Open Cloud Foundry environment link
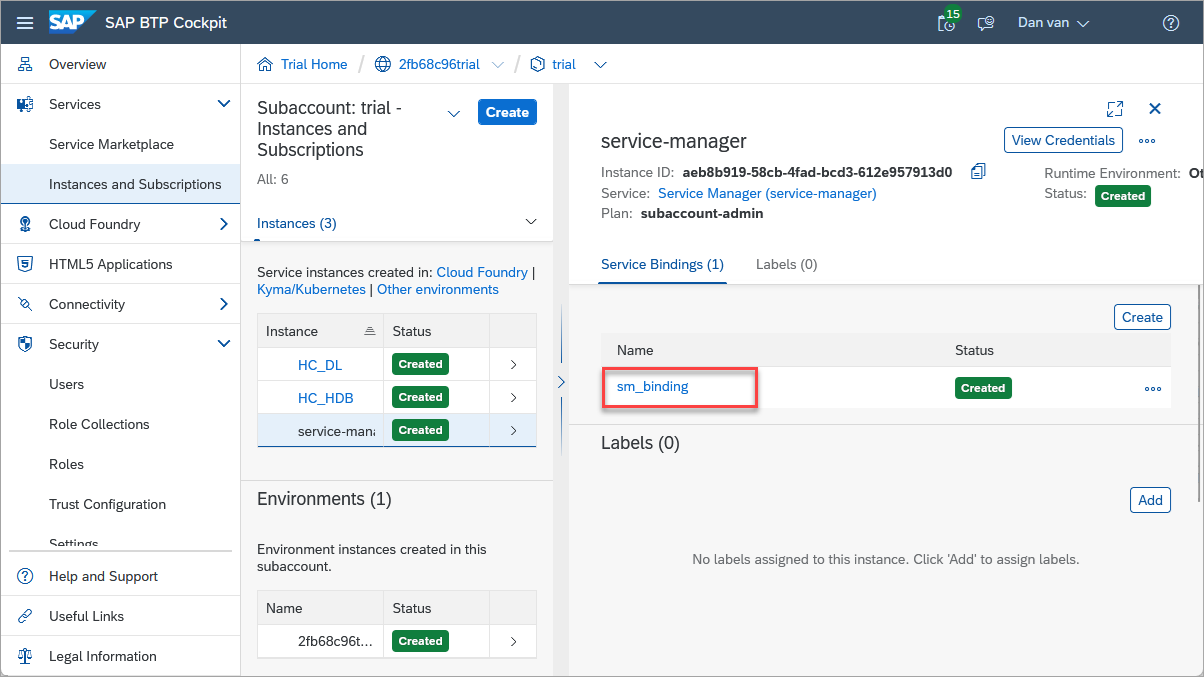The height and width of the screenshot is (677, 1204). coord(482,272)
